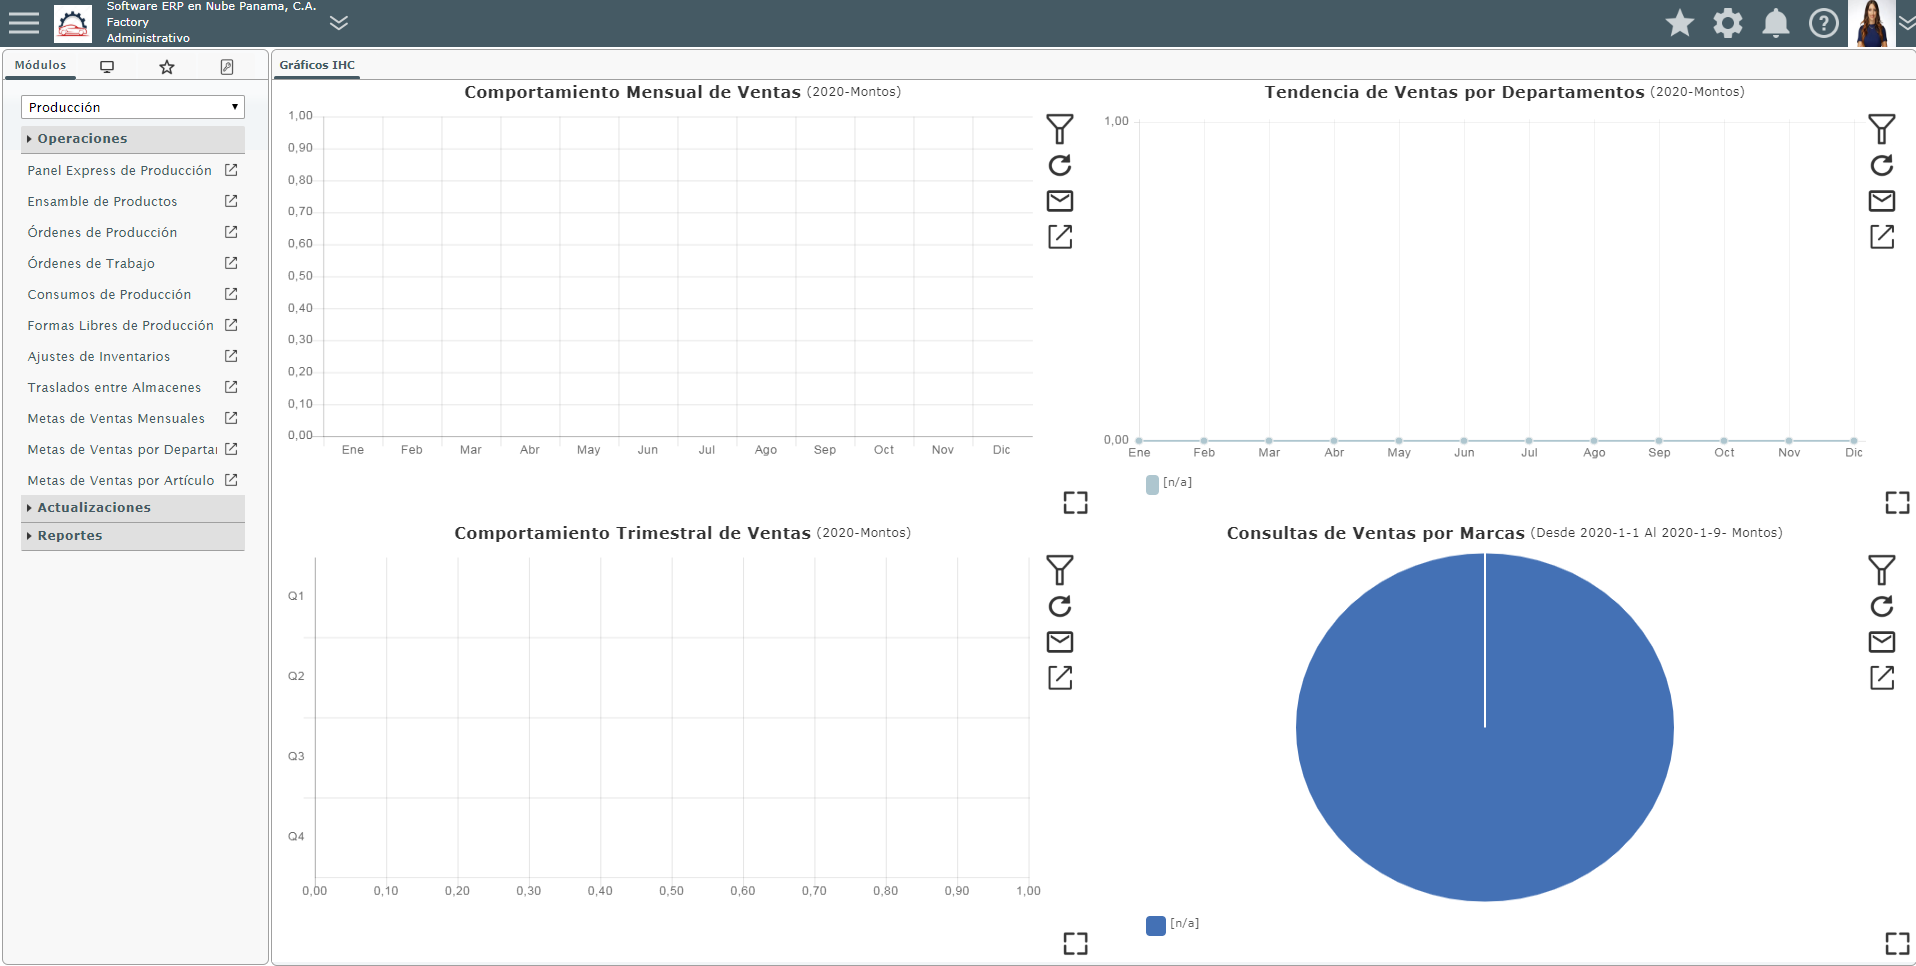Open Órdenes de Producción link
Viewport: 1916px width, 966px height.
tap(102, 233)
